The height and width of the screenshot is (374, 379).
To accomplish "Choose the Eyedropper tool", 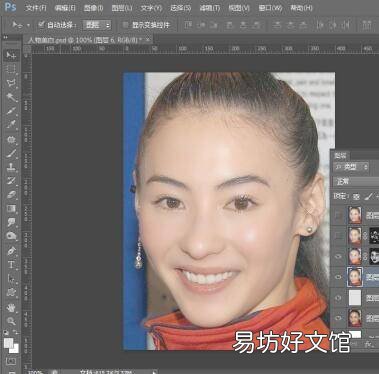I will tap(11, 125).
